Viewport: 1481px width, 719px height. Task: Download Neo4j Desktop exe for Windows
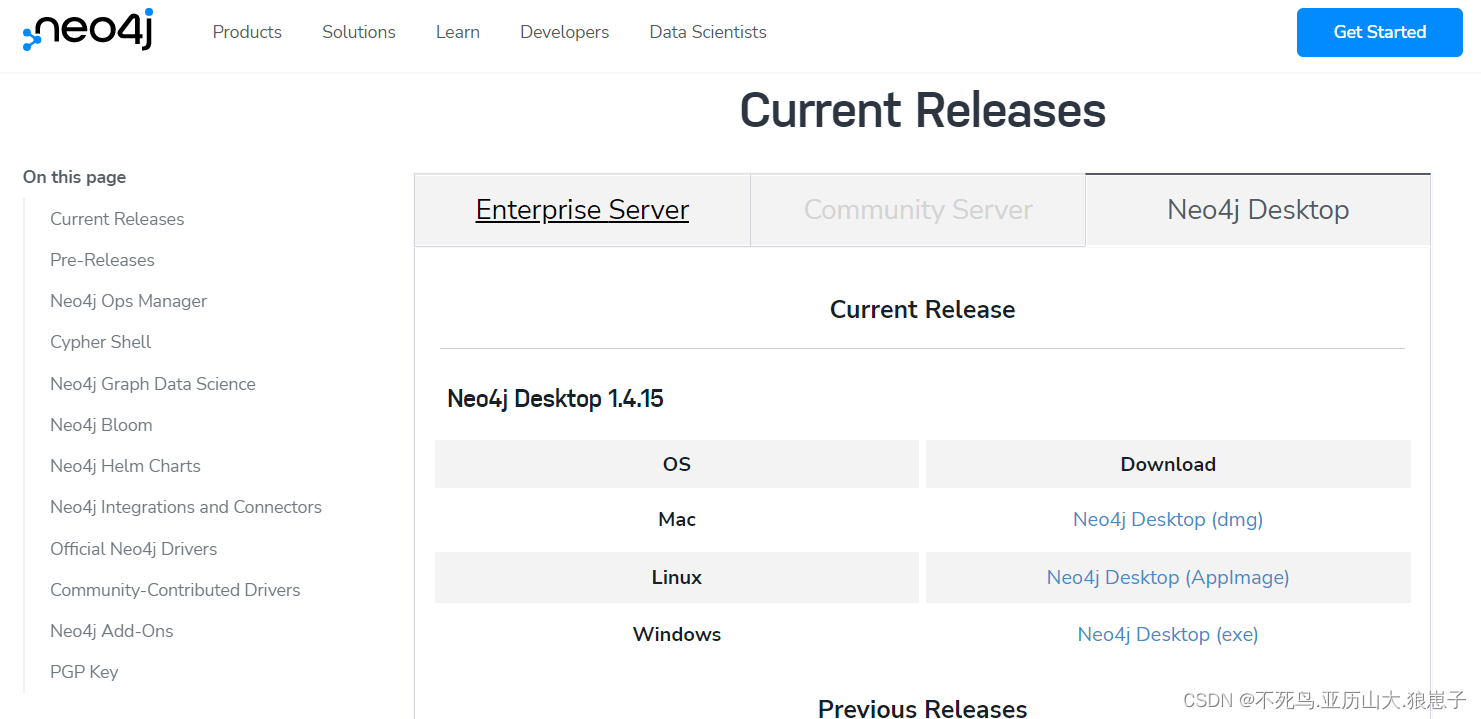tap(1167, 634)
